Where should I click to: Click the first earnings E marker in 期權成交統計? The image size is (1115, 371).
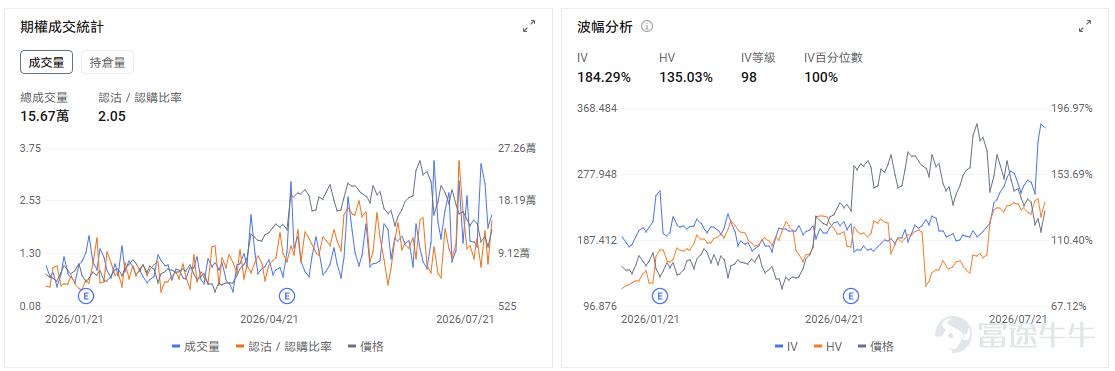[x=87, y=295]
